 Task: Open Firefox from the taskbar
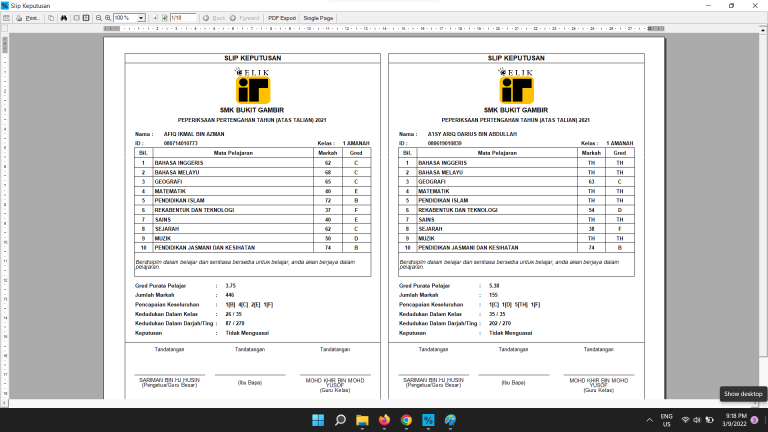(x=384, y=421)
